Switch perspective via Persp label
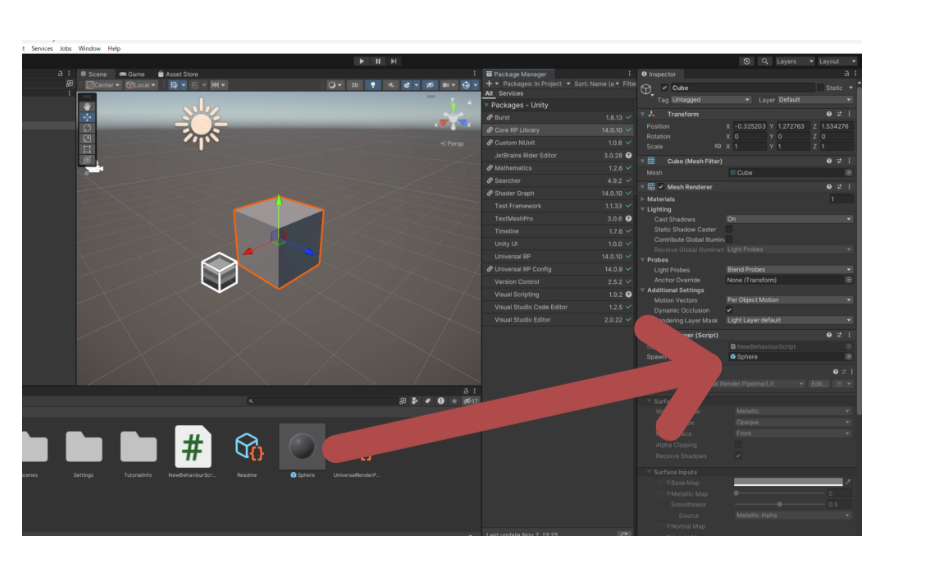Viewport: 926px width, 561px height. click(452, 143)
